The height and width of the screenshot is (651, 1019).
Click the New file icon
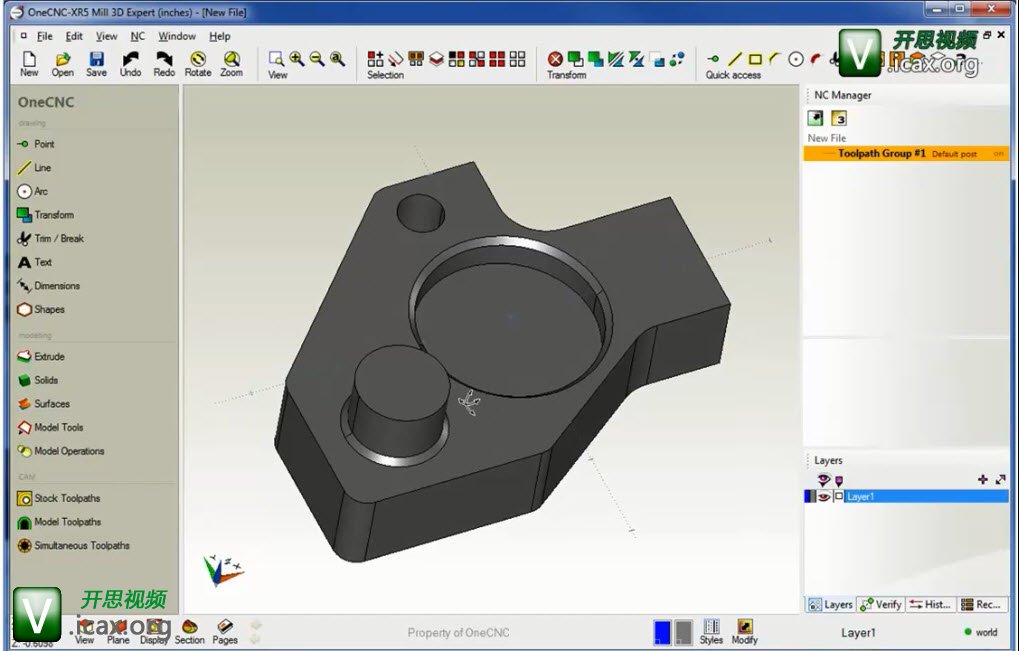(29, 60)
